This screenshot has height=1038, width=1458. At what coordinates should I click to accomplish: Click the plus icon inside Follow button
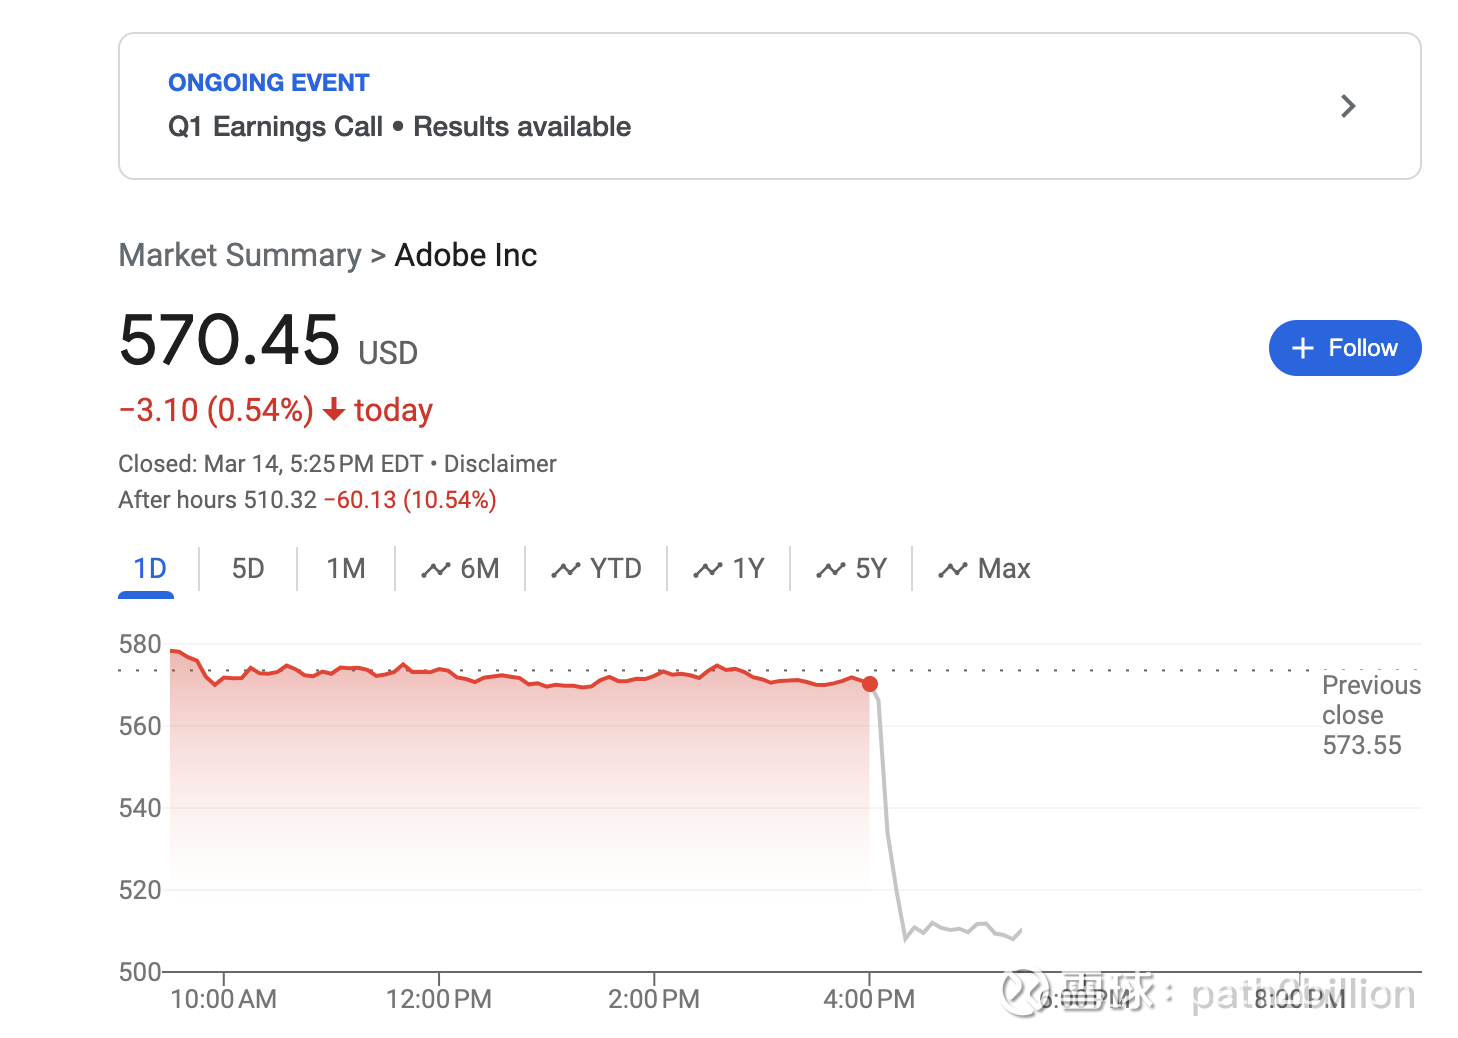pos(1303,348)
